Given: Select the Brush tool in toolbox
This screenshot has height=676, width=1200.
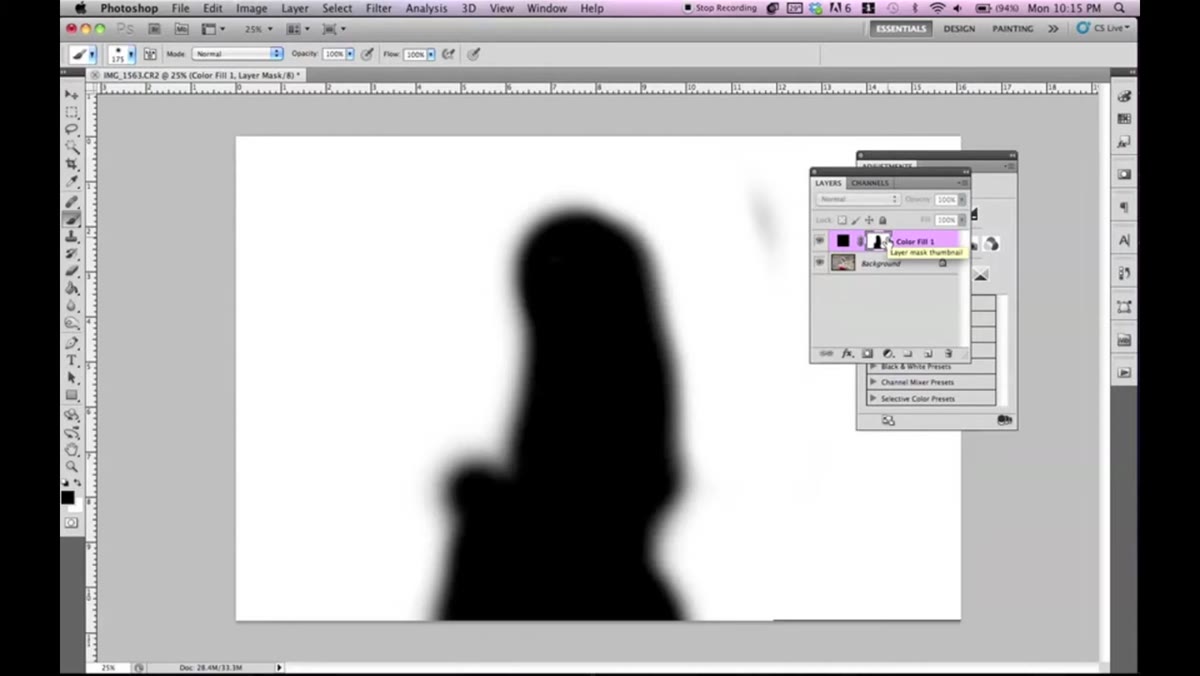Looking at the screenshot, I should [x=72, y=219].
